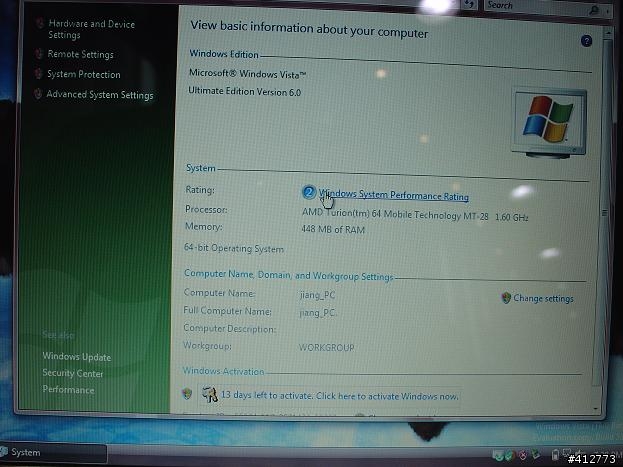Open Windows Update in See also
623x467 pixels.
[x=77, y=357]
